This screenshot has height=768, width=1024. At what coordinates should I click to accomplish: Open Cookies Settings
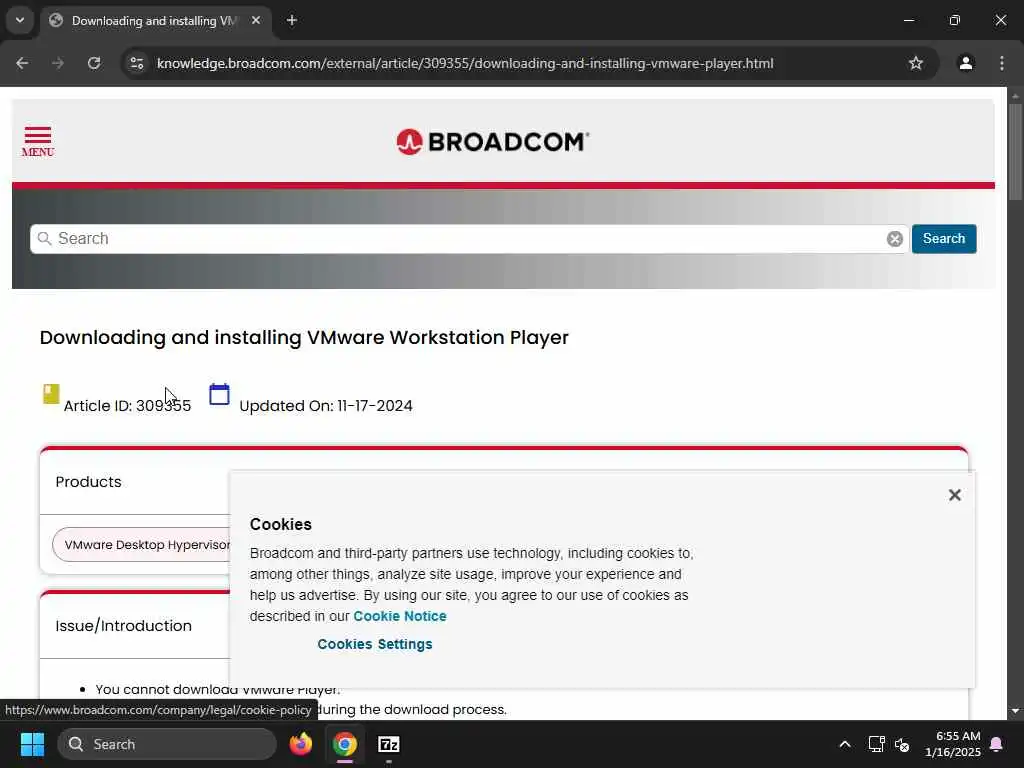point(374,644)
